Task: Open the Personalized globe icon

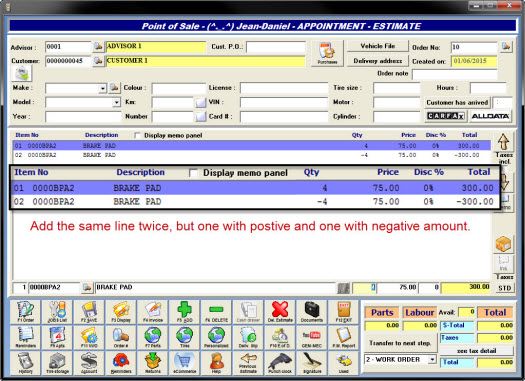Action: 216,337
